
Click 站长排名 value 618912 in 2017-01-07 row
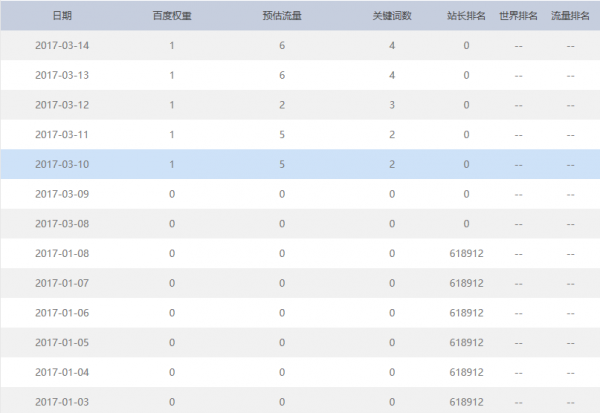pyautogui.click(x=467, y=283)
